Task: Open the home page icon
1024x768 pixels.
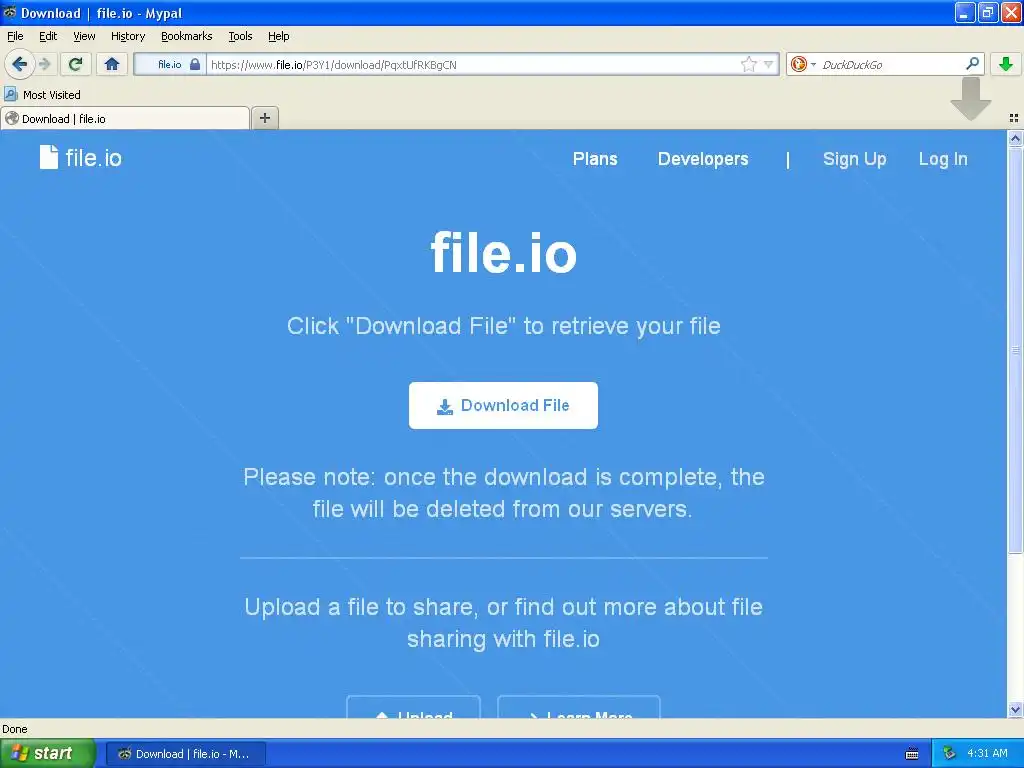Action: click(112, 64)
